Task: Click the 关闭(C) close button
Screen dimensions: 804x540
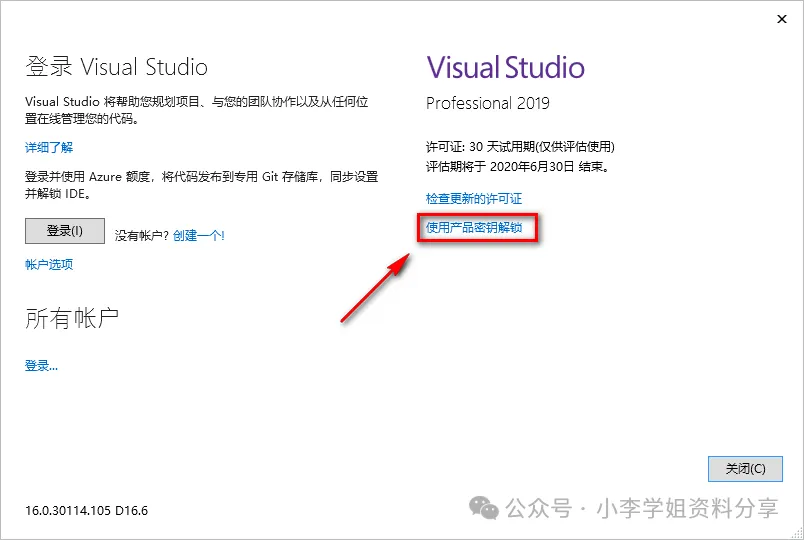Action: pyautogui.click(x=745, y=469)
